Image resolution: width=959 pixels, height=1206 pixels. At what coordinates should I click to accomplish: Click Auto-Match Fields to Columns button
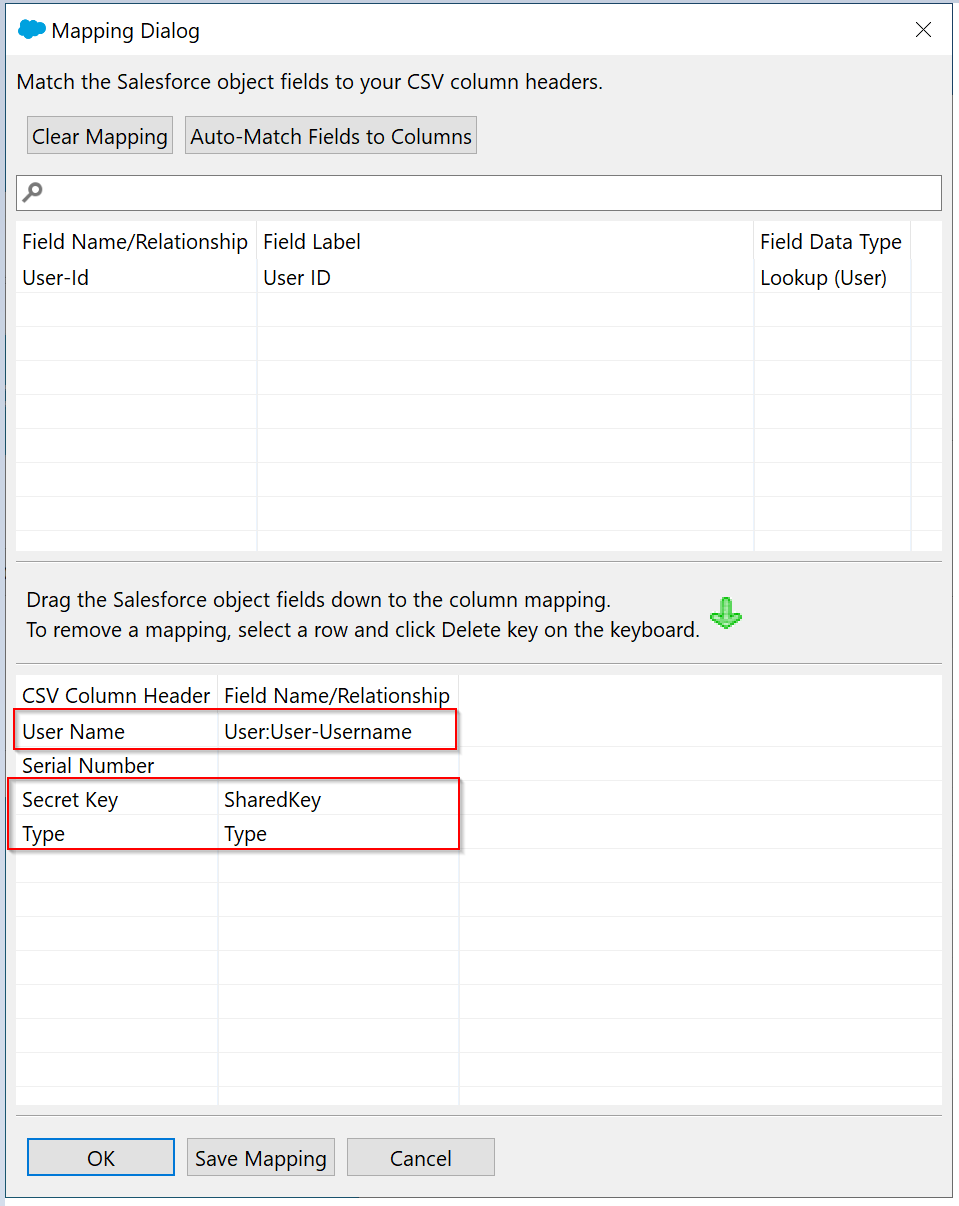tap(331, 136)
